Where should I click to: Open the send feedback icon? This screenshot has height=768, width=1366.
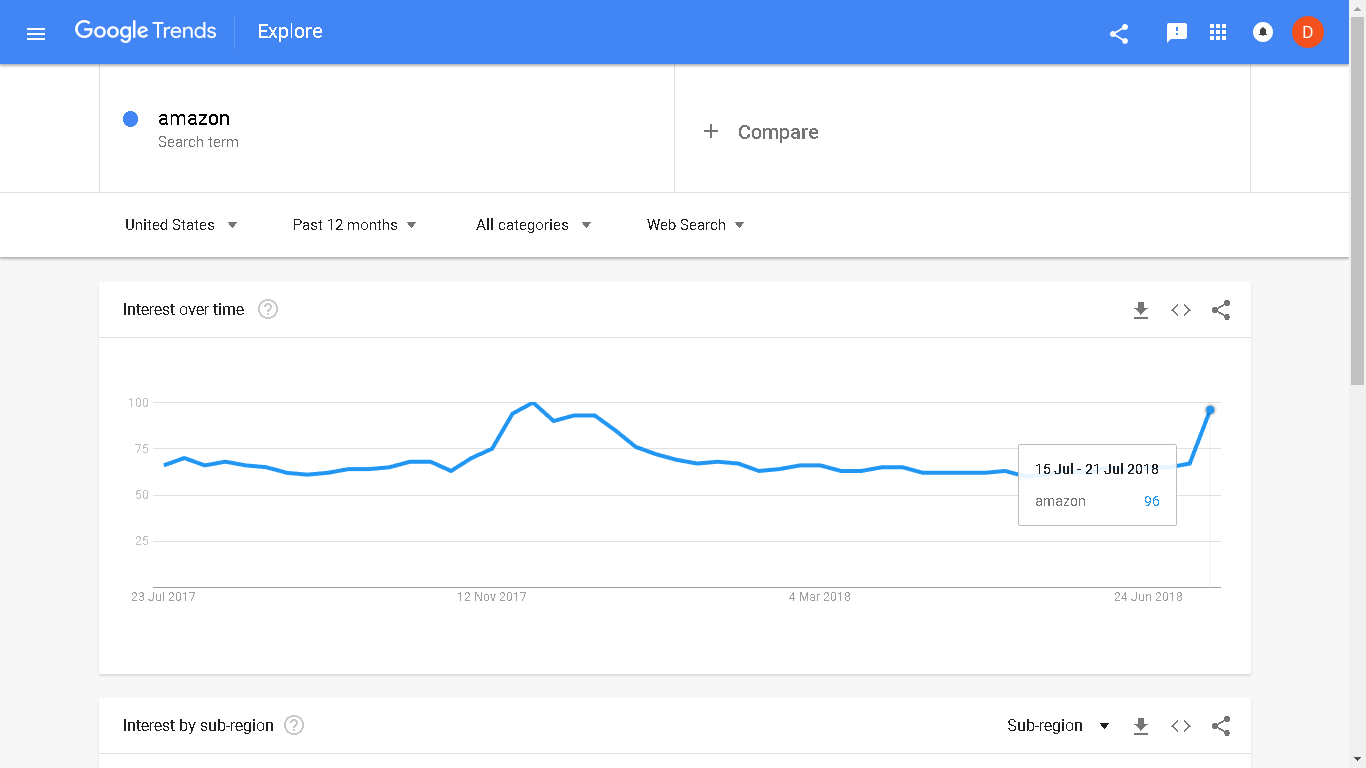(1177, 33)
